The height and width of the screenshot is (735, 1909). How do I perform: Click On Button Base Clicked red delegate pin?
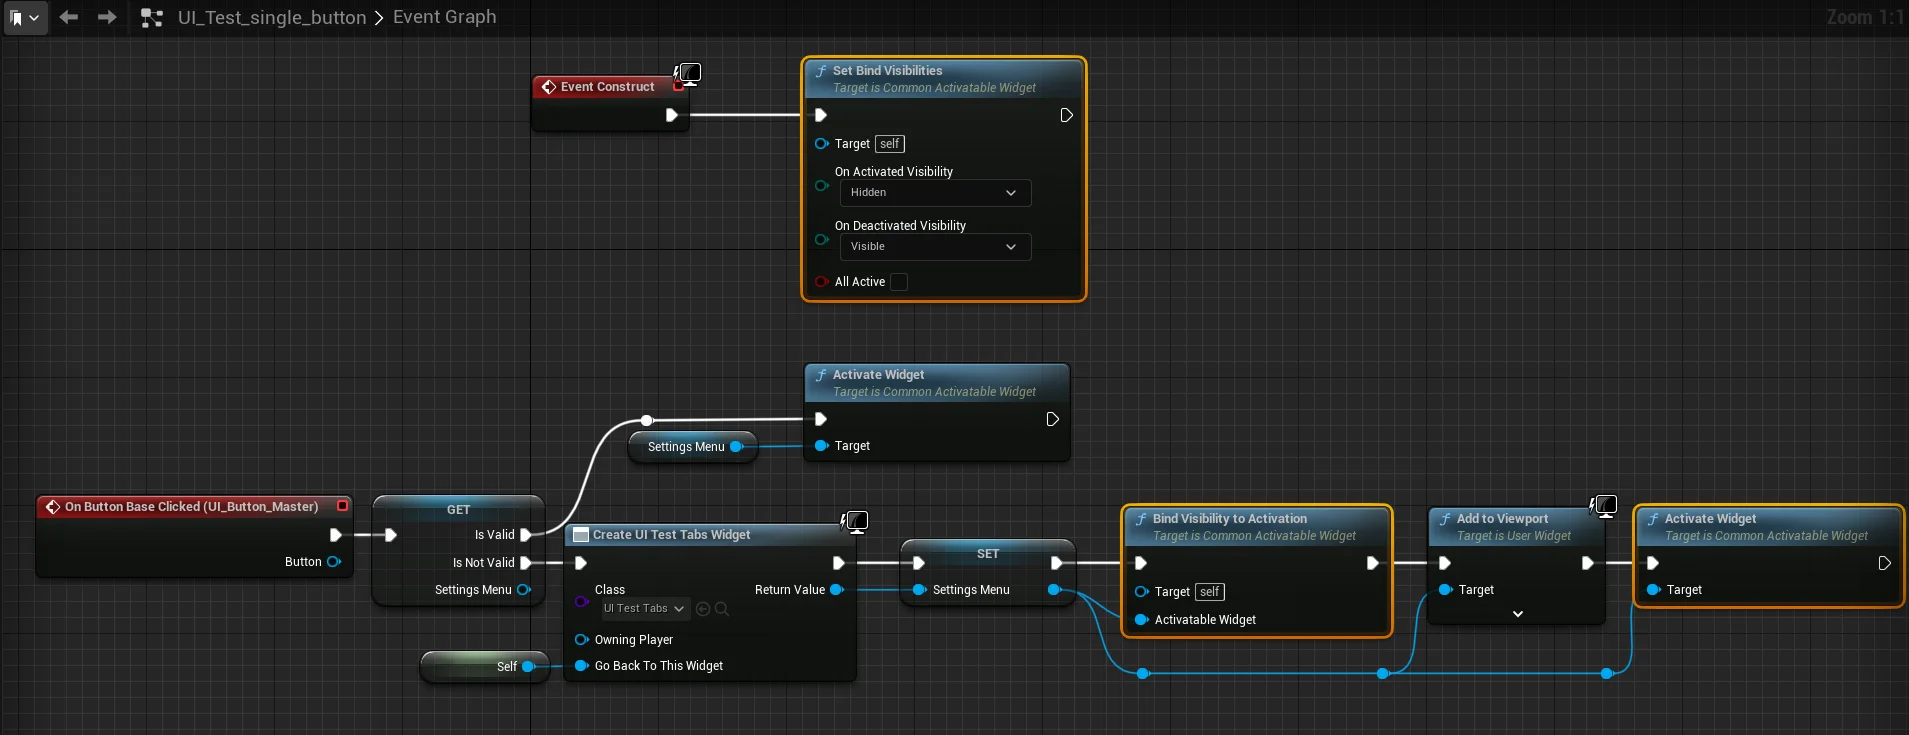tap(342, 506)
